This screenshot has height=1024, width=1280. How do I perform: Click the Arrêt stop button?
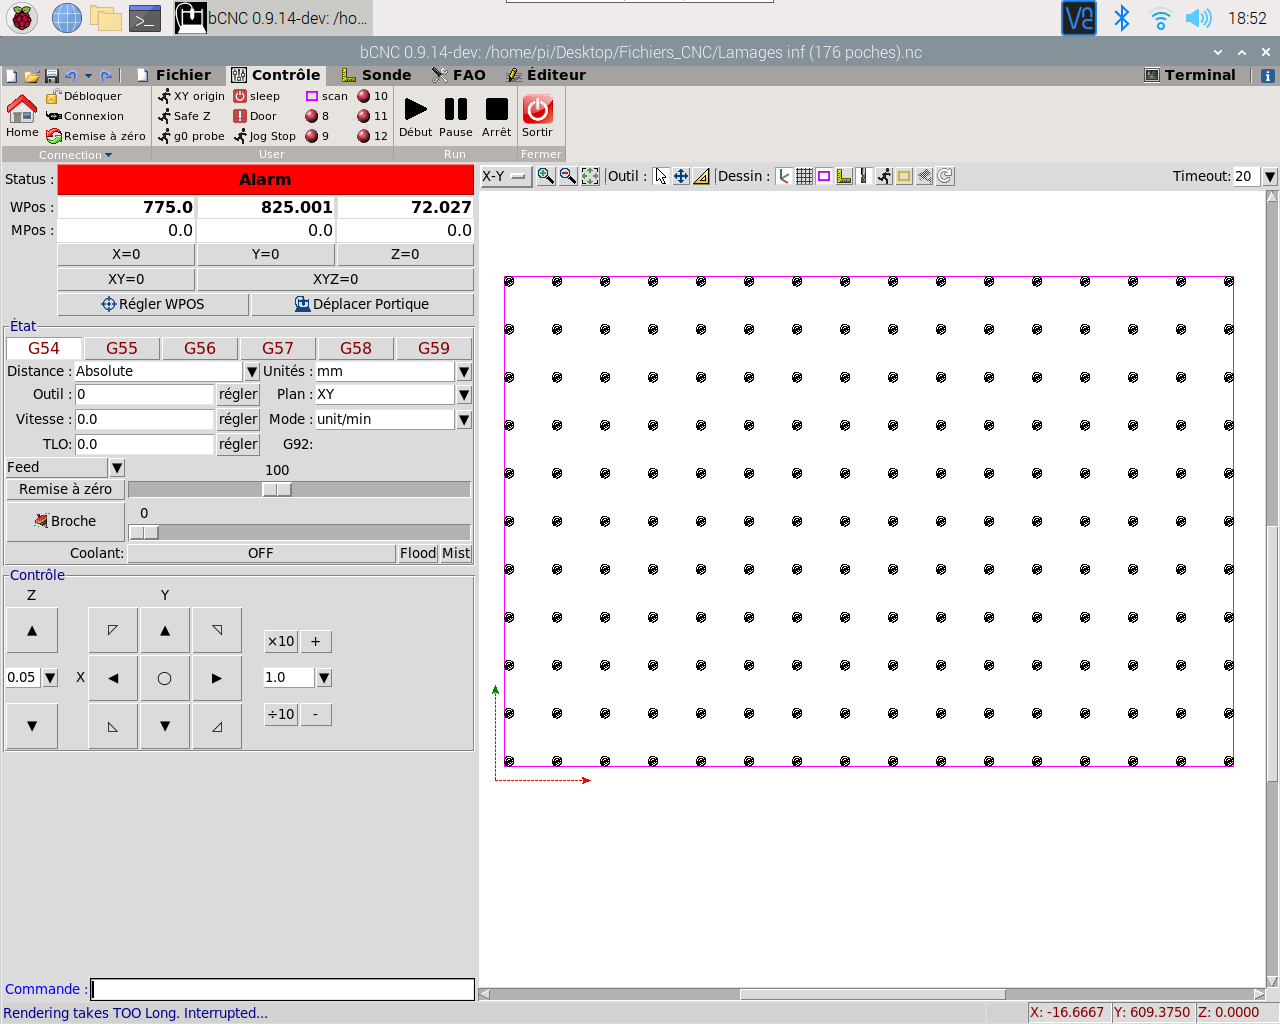pyautogui.click(x=496, y=109)
